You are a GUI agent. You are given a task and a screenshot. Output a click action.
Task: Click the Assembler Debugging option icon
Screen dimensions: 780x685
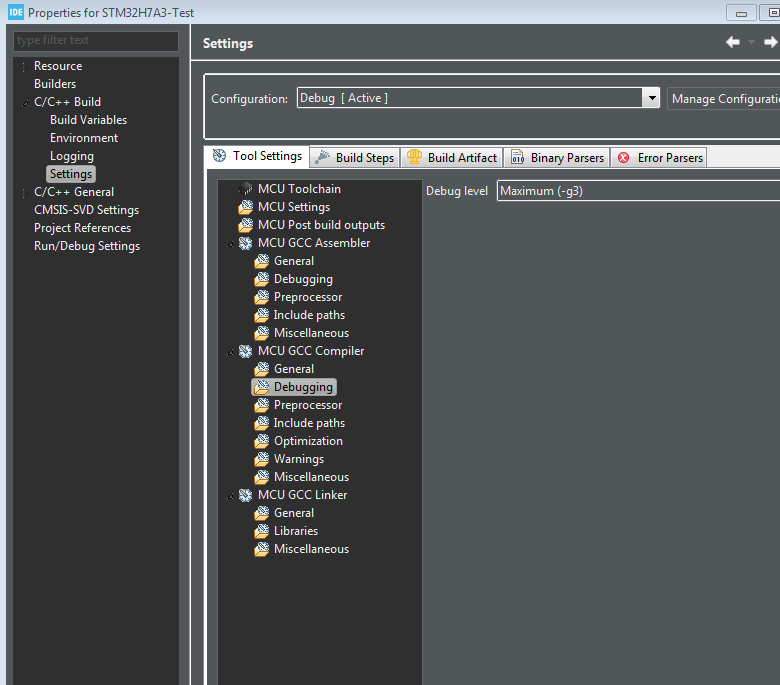262,279
